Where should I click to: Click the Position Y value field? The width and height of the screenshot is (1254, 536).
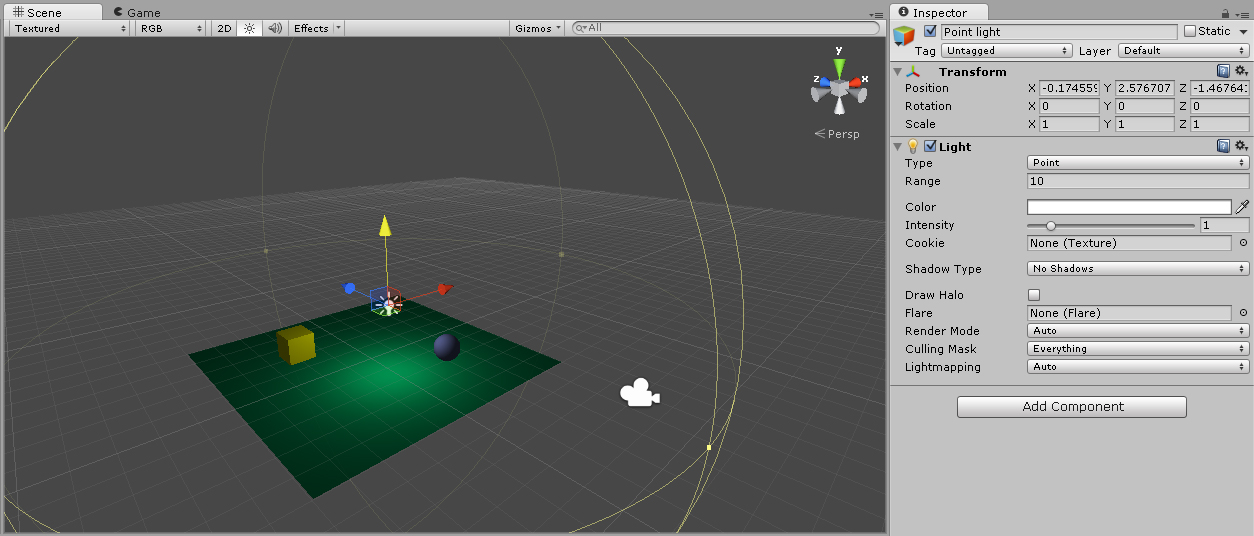pos(1144,88)
